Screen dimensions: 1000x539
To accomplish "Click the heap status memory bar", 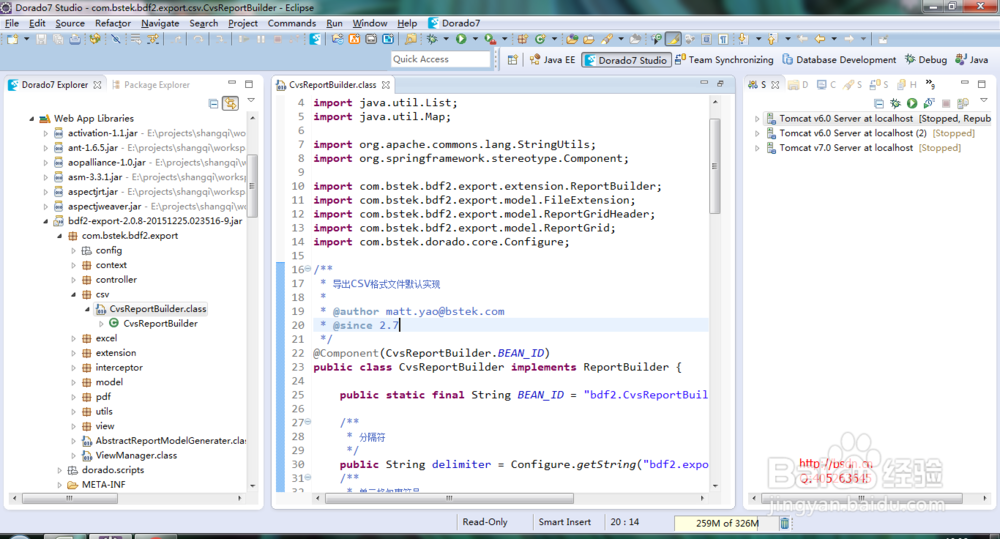I will click(726, 523).
